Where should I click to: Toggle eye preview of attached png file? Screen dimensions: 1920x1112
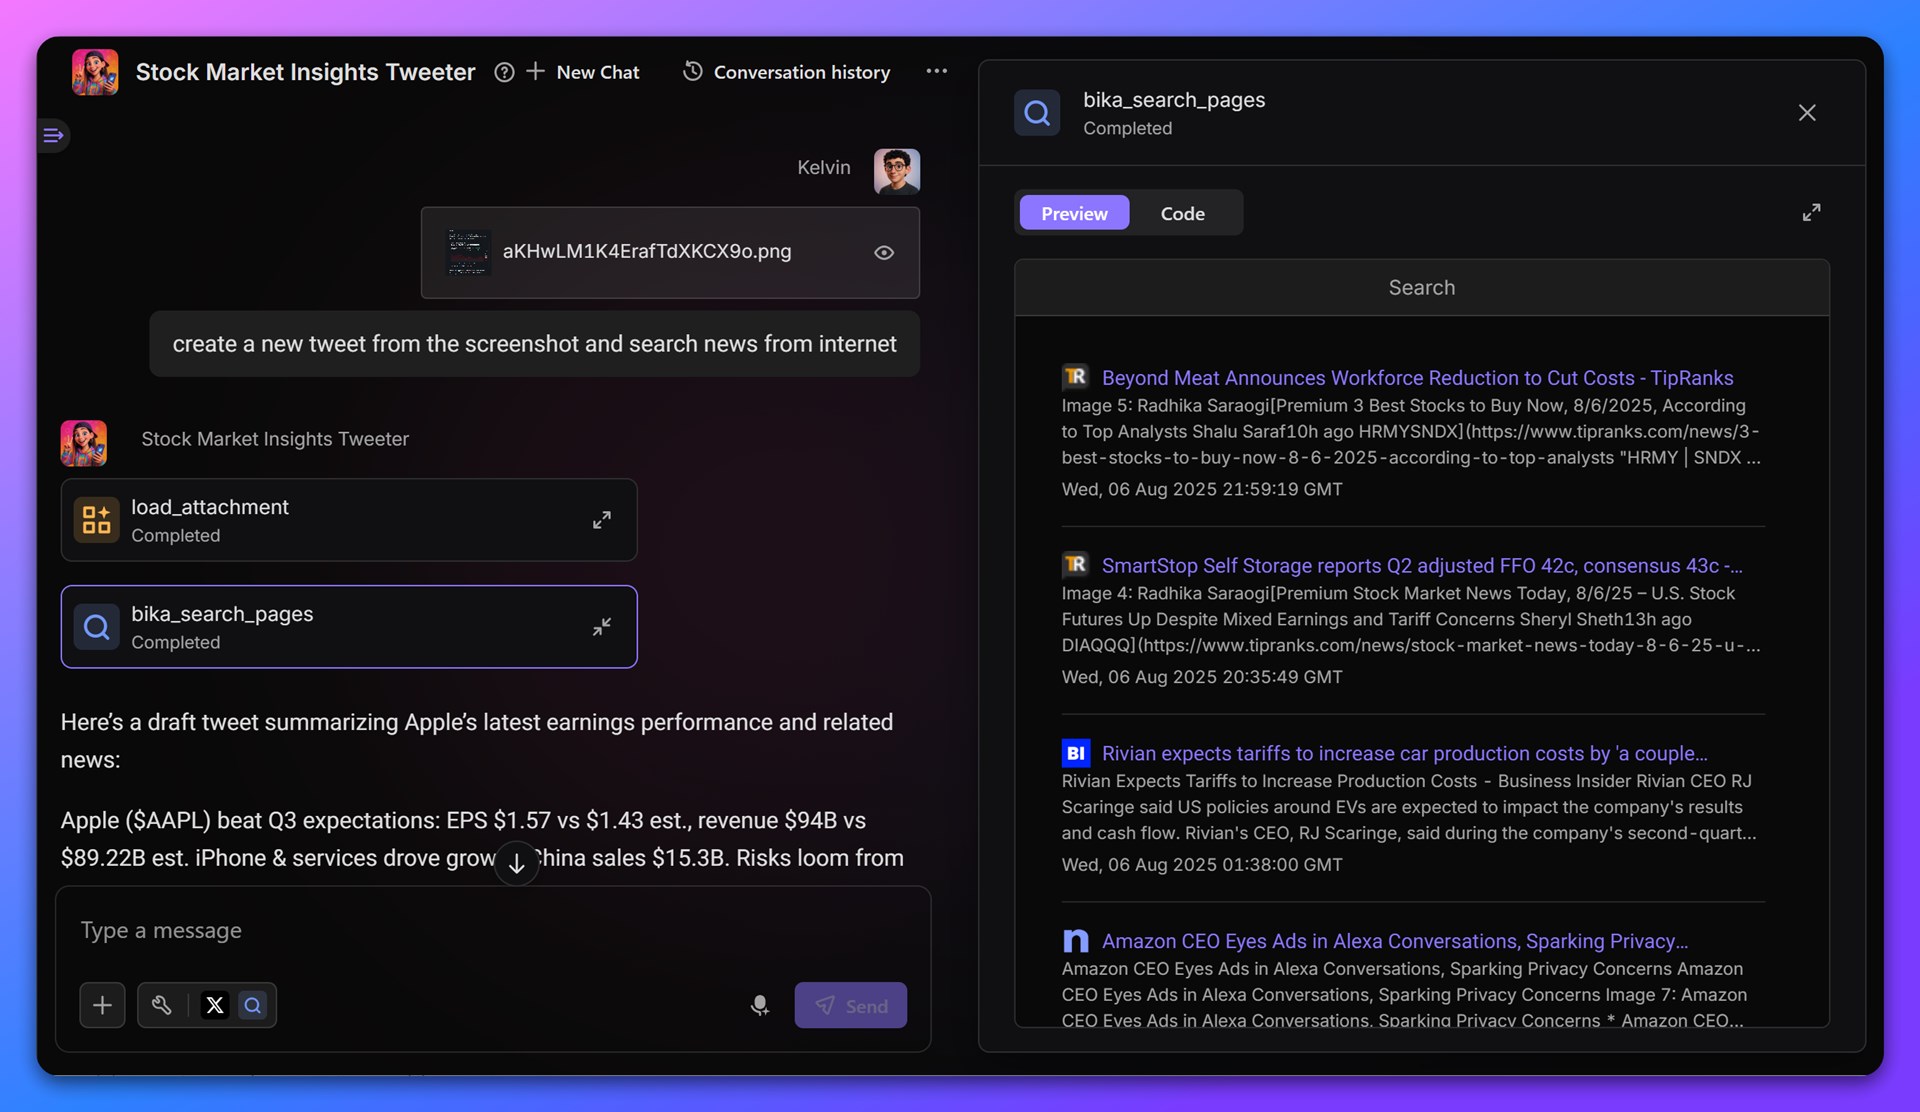coord(884,252)
